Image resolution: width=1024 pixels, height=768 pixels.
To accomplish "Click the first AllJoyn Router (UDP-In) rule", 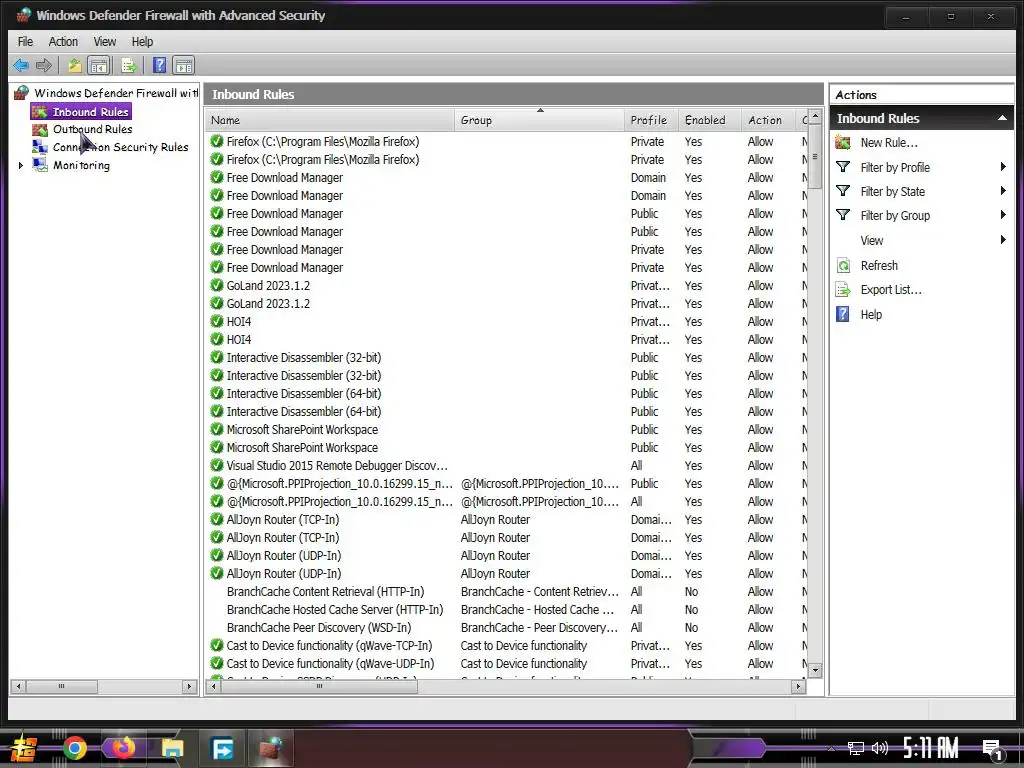I will pos(507,556).
